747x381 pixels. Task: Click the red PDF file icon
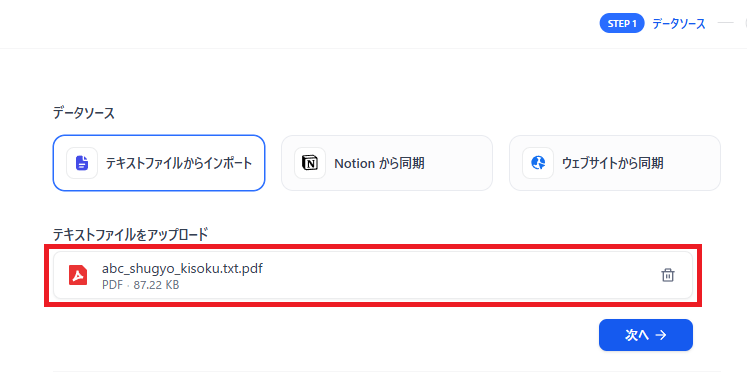click(78, 275)
